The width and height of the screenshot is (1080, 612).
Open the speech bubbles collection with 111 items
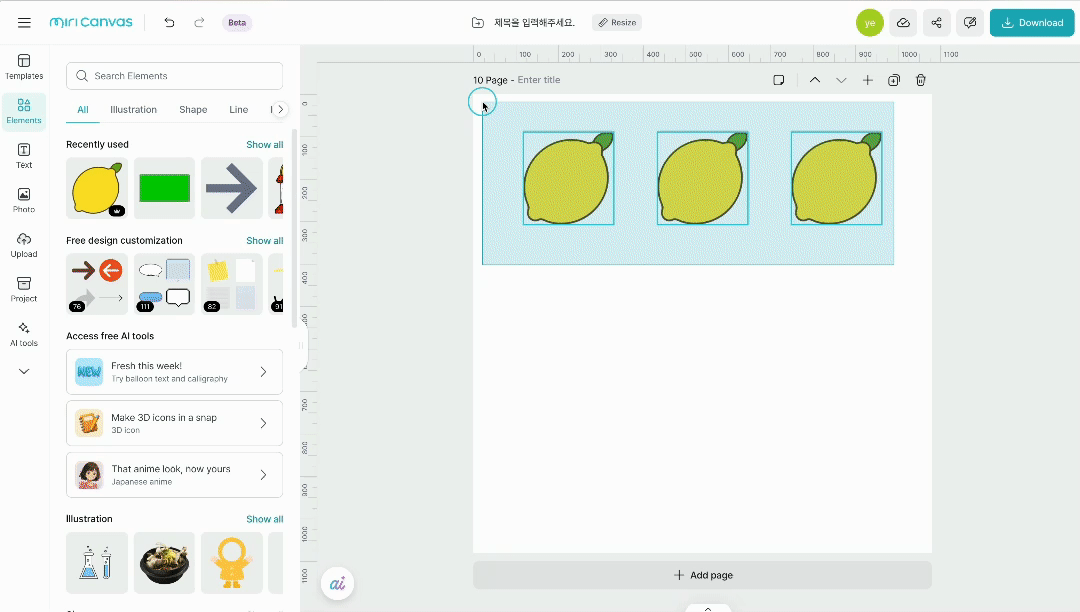165,284
